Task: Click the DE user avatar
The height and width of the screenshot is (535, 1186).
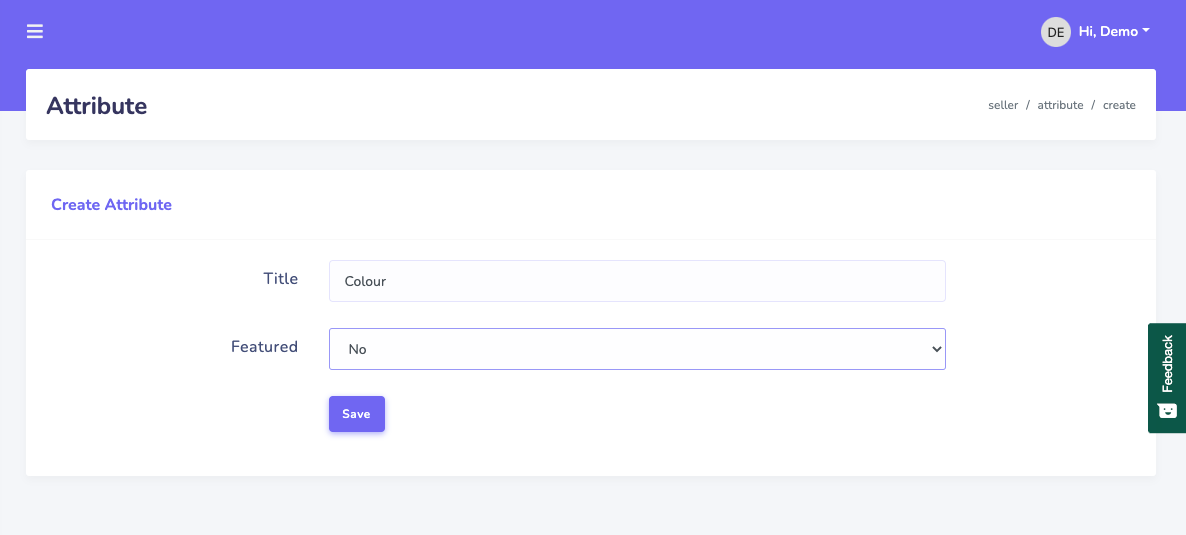Action: click(x=1055, y=32)
